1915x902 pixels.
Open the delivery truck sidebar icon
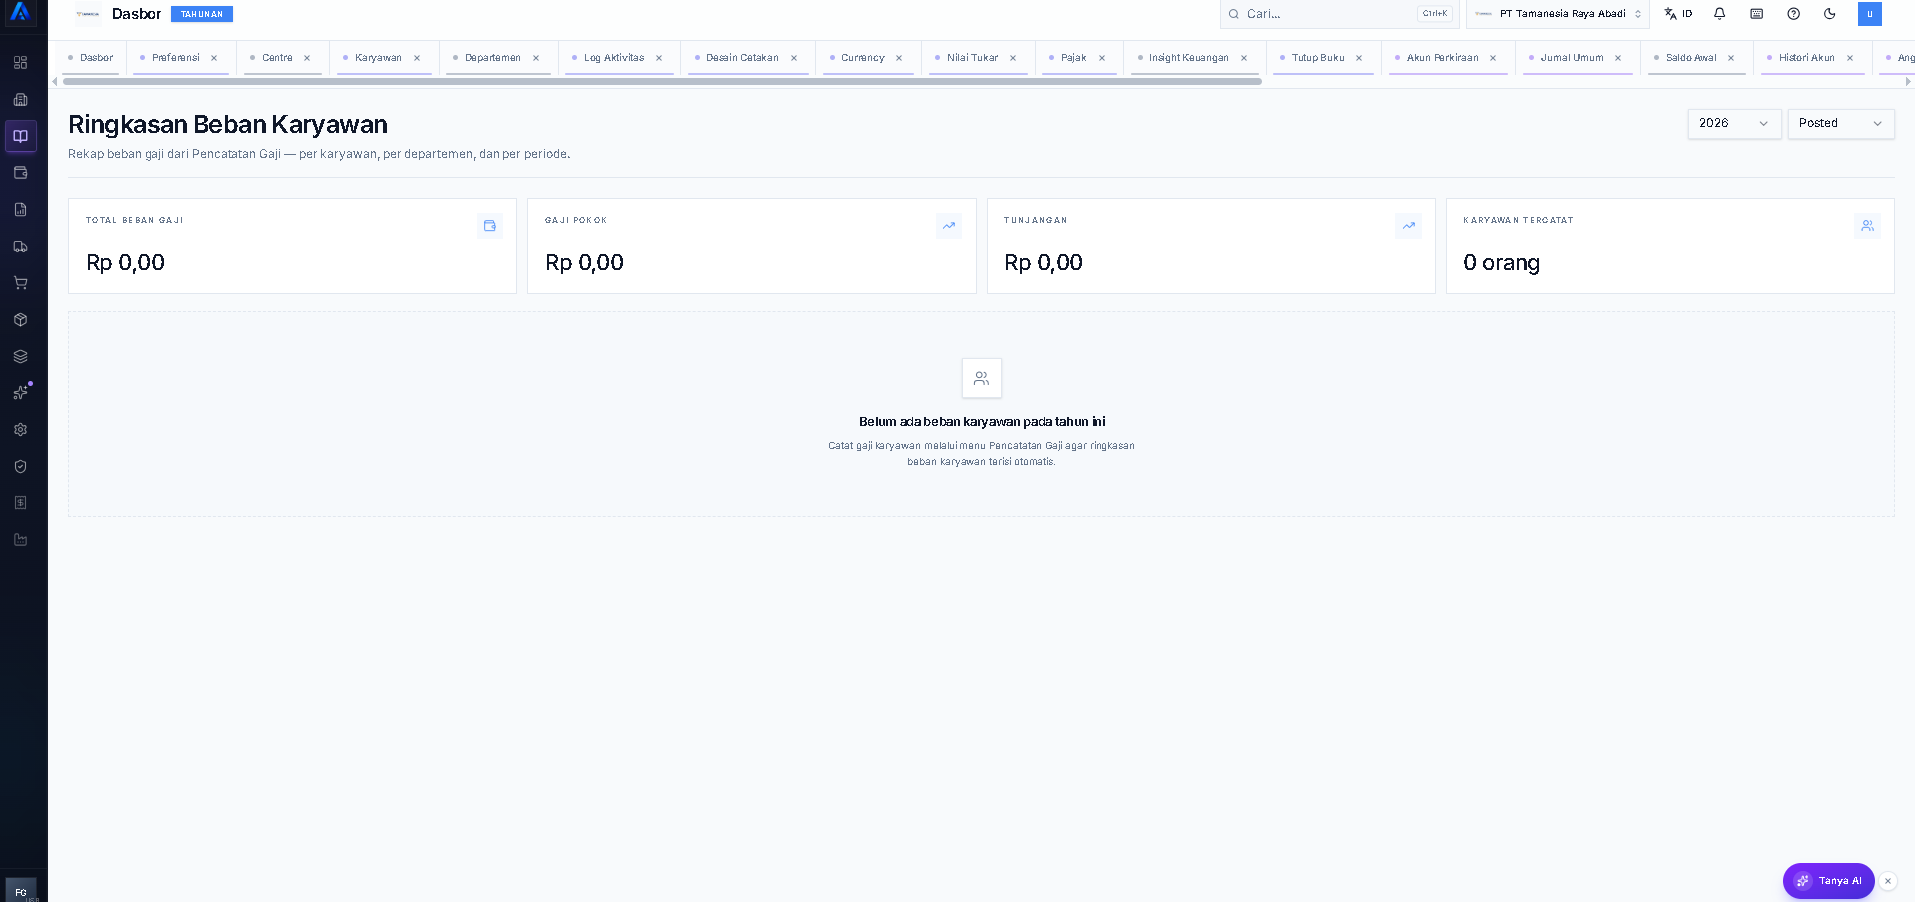20,246
